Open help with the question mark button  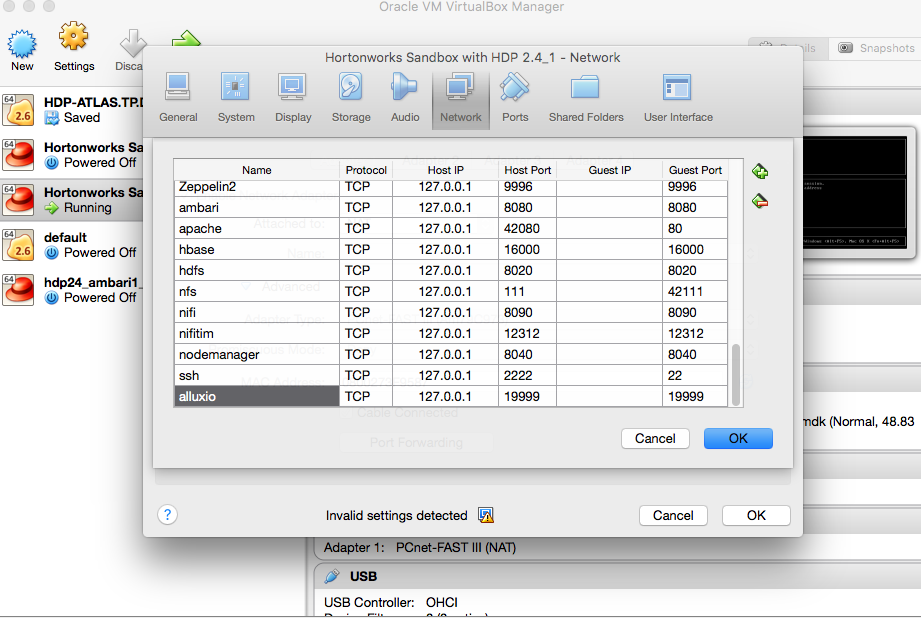[x=167, y=515]
